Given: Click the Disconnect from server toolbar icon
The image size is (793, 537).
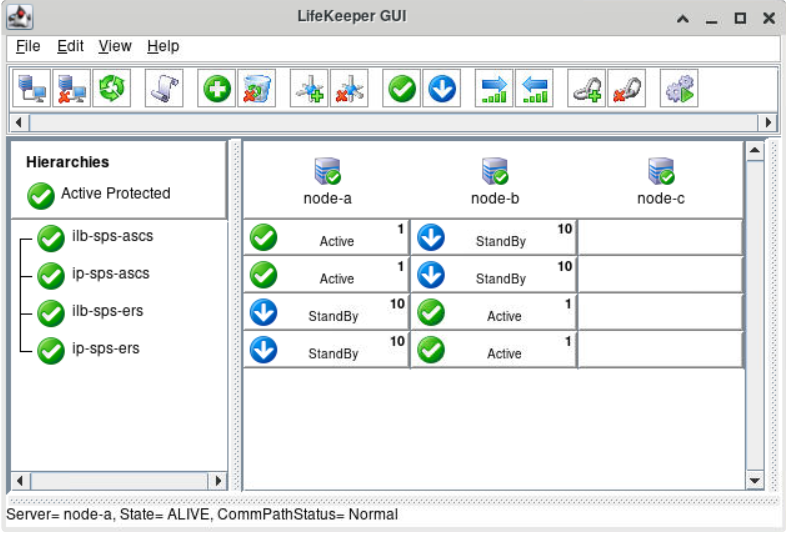Looking at the screenshot, I should pyautogui.click(x=71, y=88).
